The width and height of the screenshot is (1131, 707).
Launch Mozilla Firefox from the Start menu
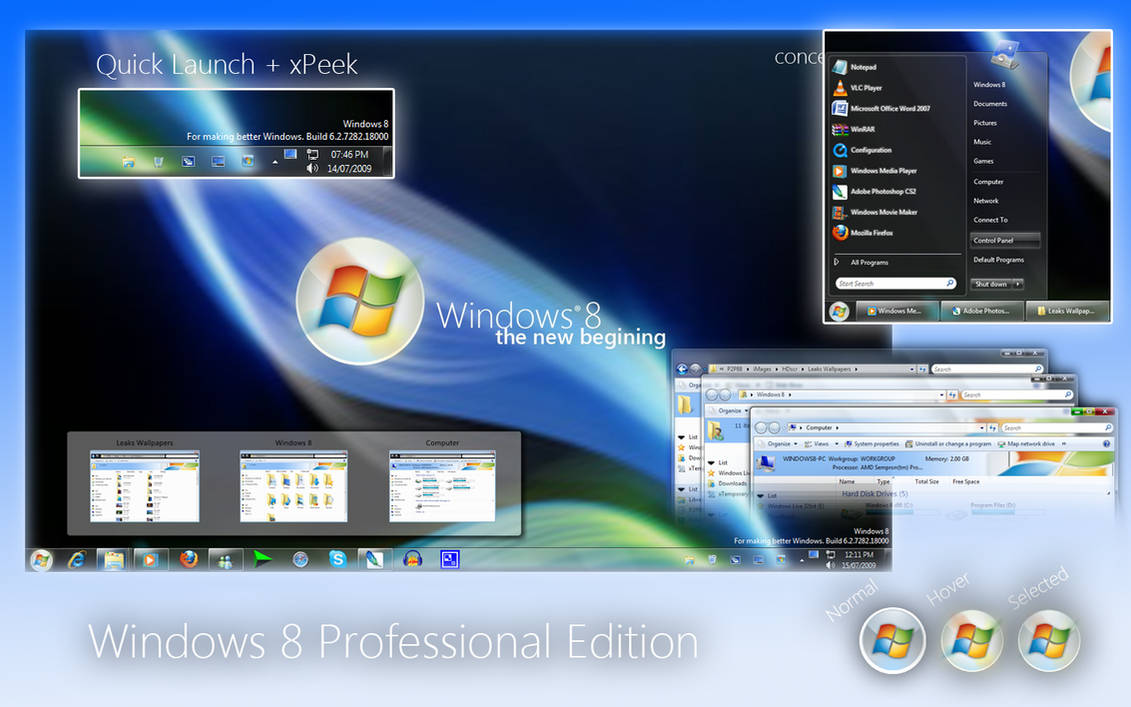(x=870, y=233)
